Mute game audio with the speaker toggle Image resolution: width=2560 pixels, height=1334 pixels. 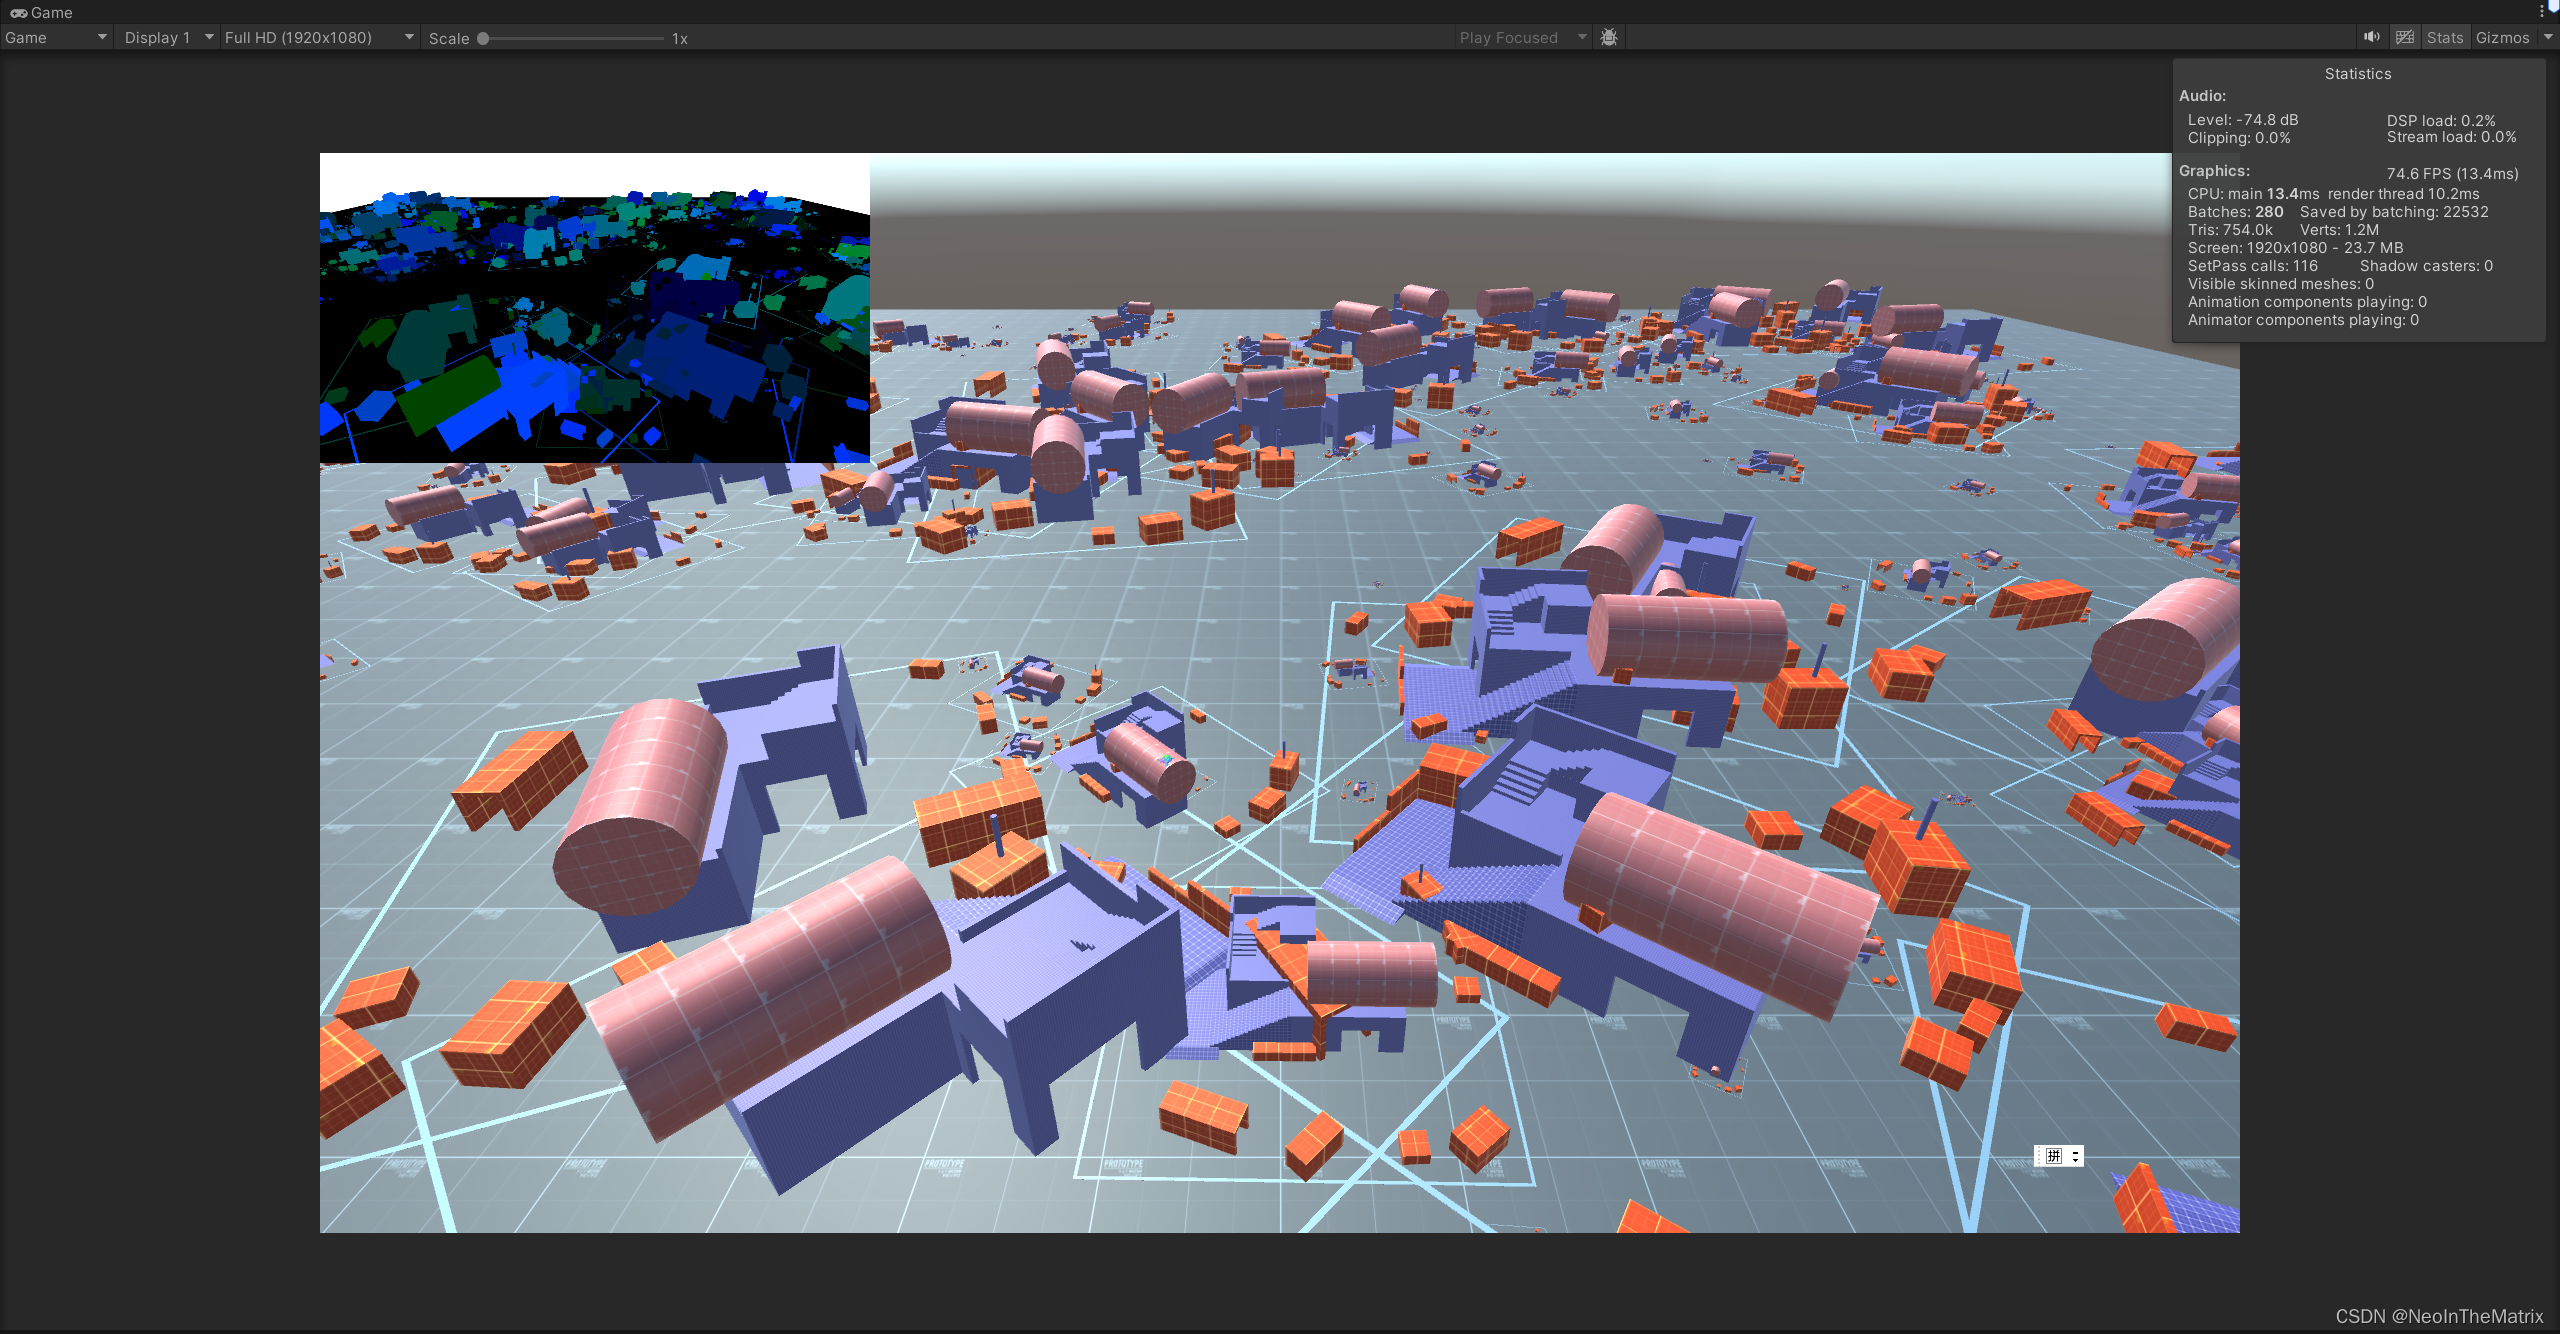(x=2371, y=37)
